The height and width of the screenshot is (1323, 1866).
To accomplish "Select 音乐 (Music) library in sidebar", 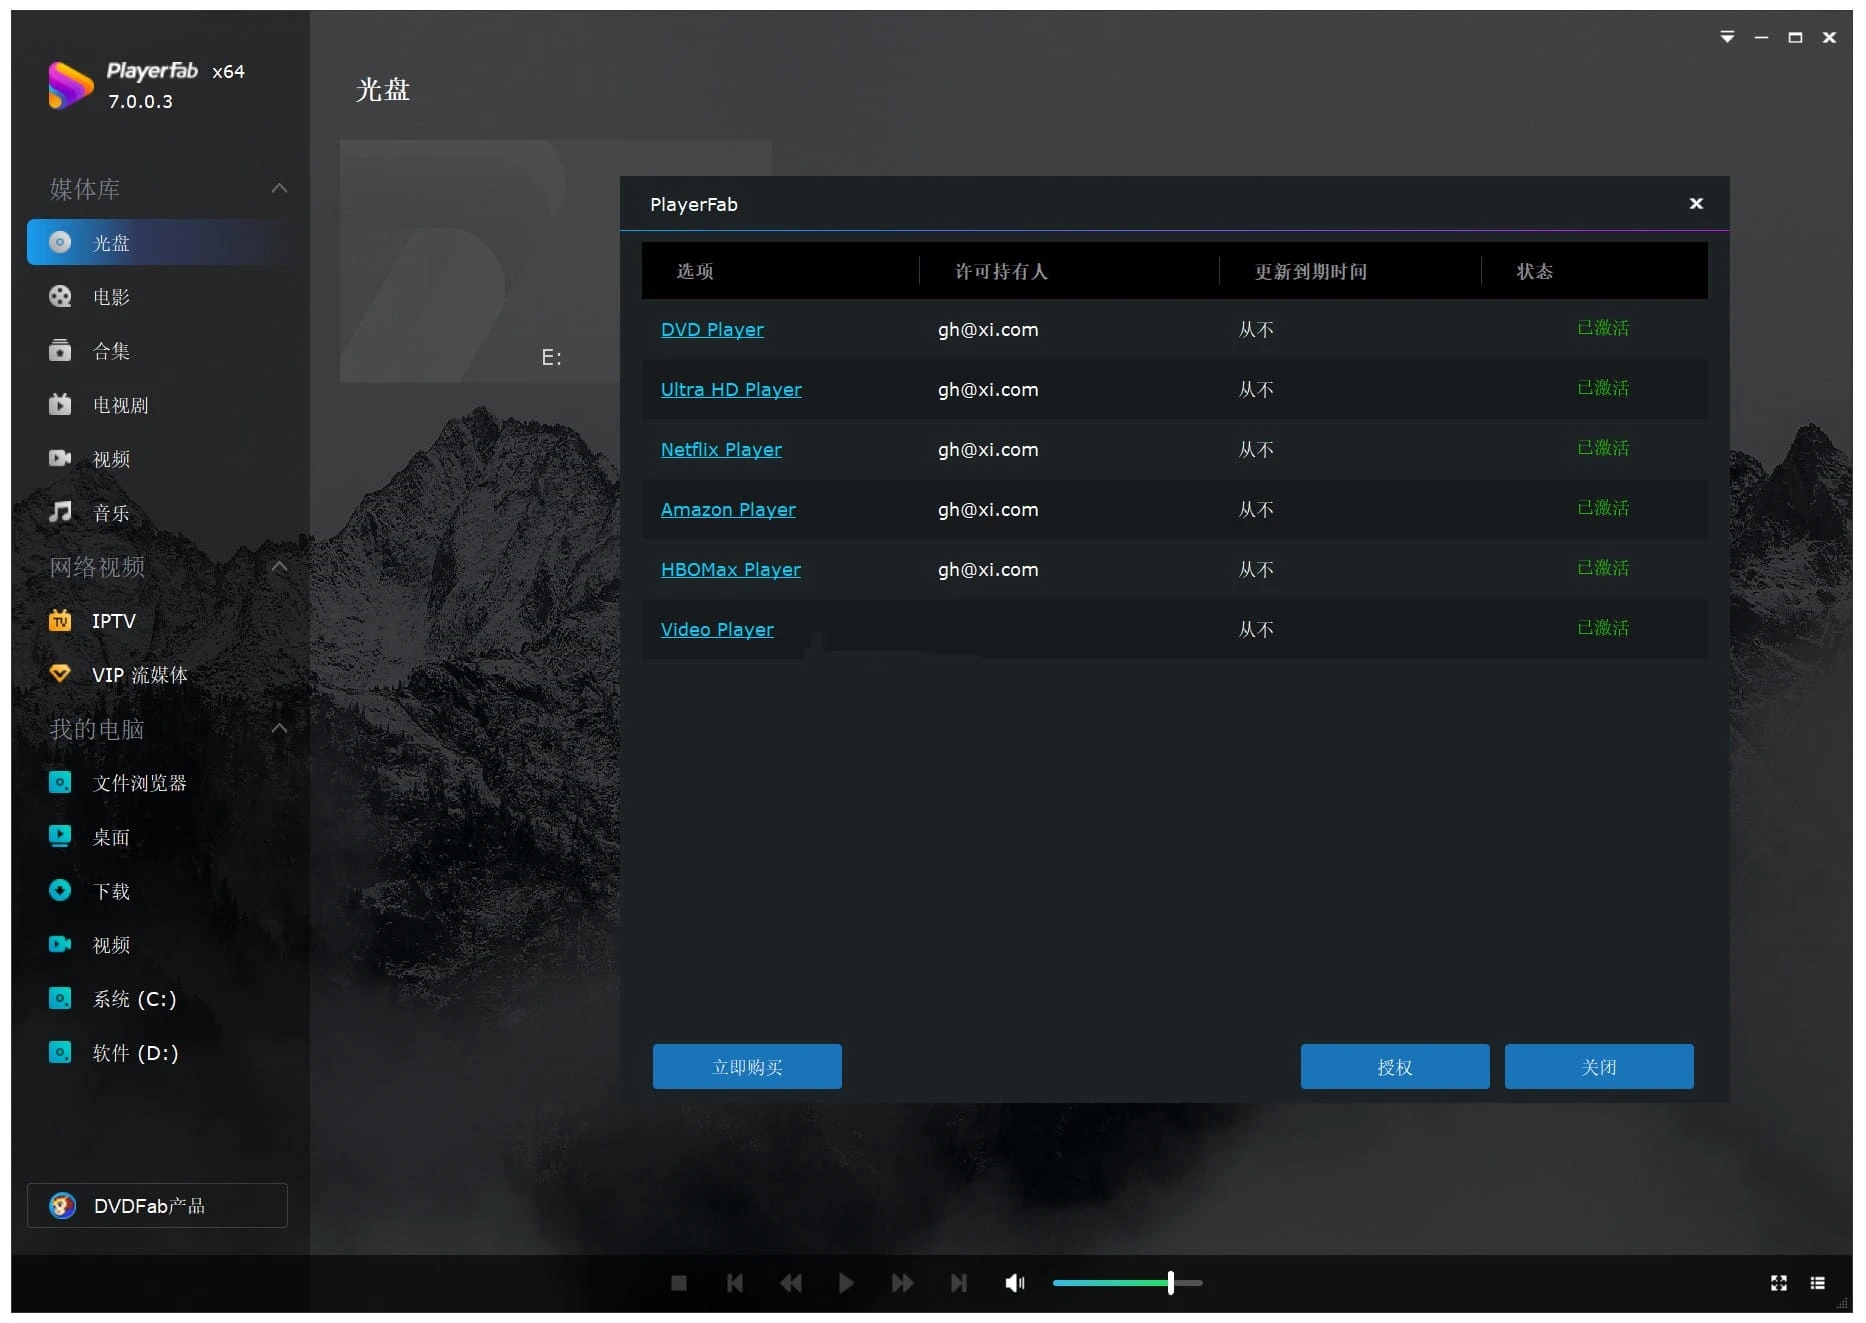I will (112, 512).
